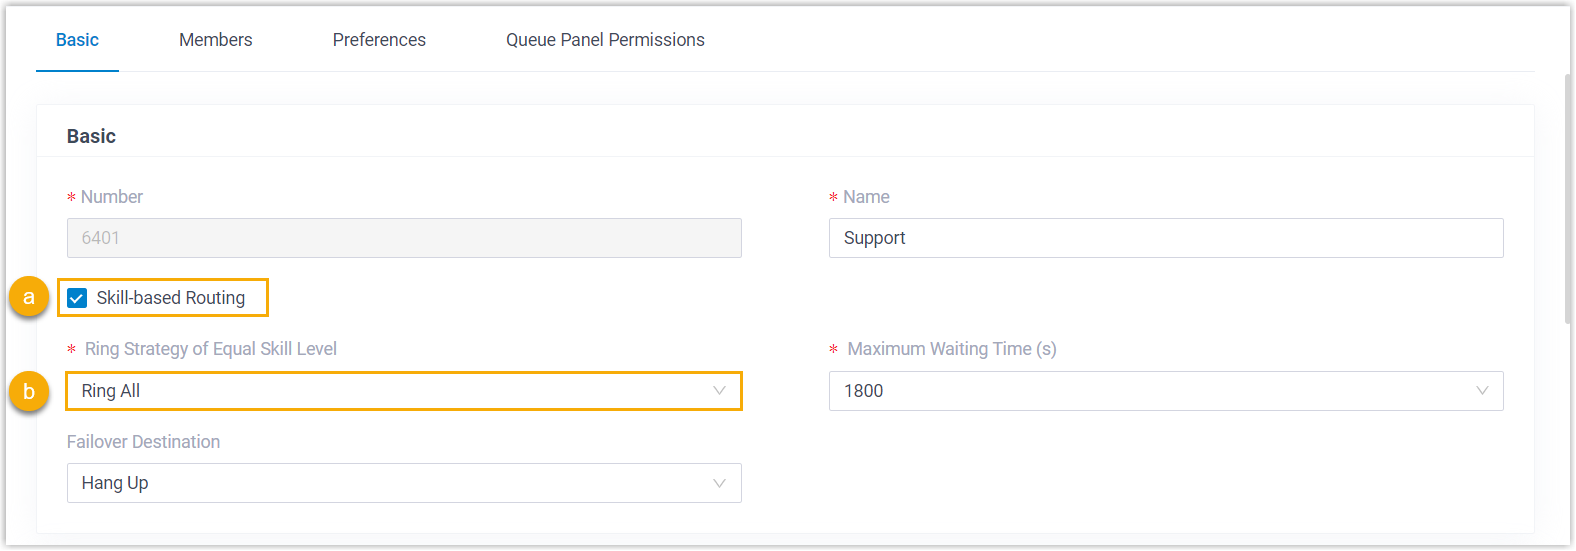Click the orange callout badge labeled b
The image size is (1576, 551).
(x=29, y=391)
